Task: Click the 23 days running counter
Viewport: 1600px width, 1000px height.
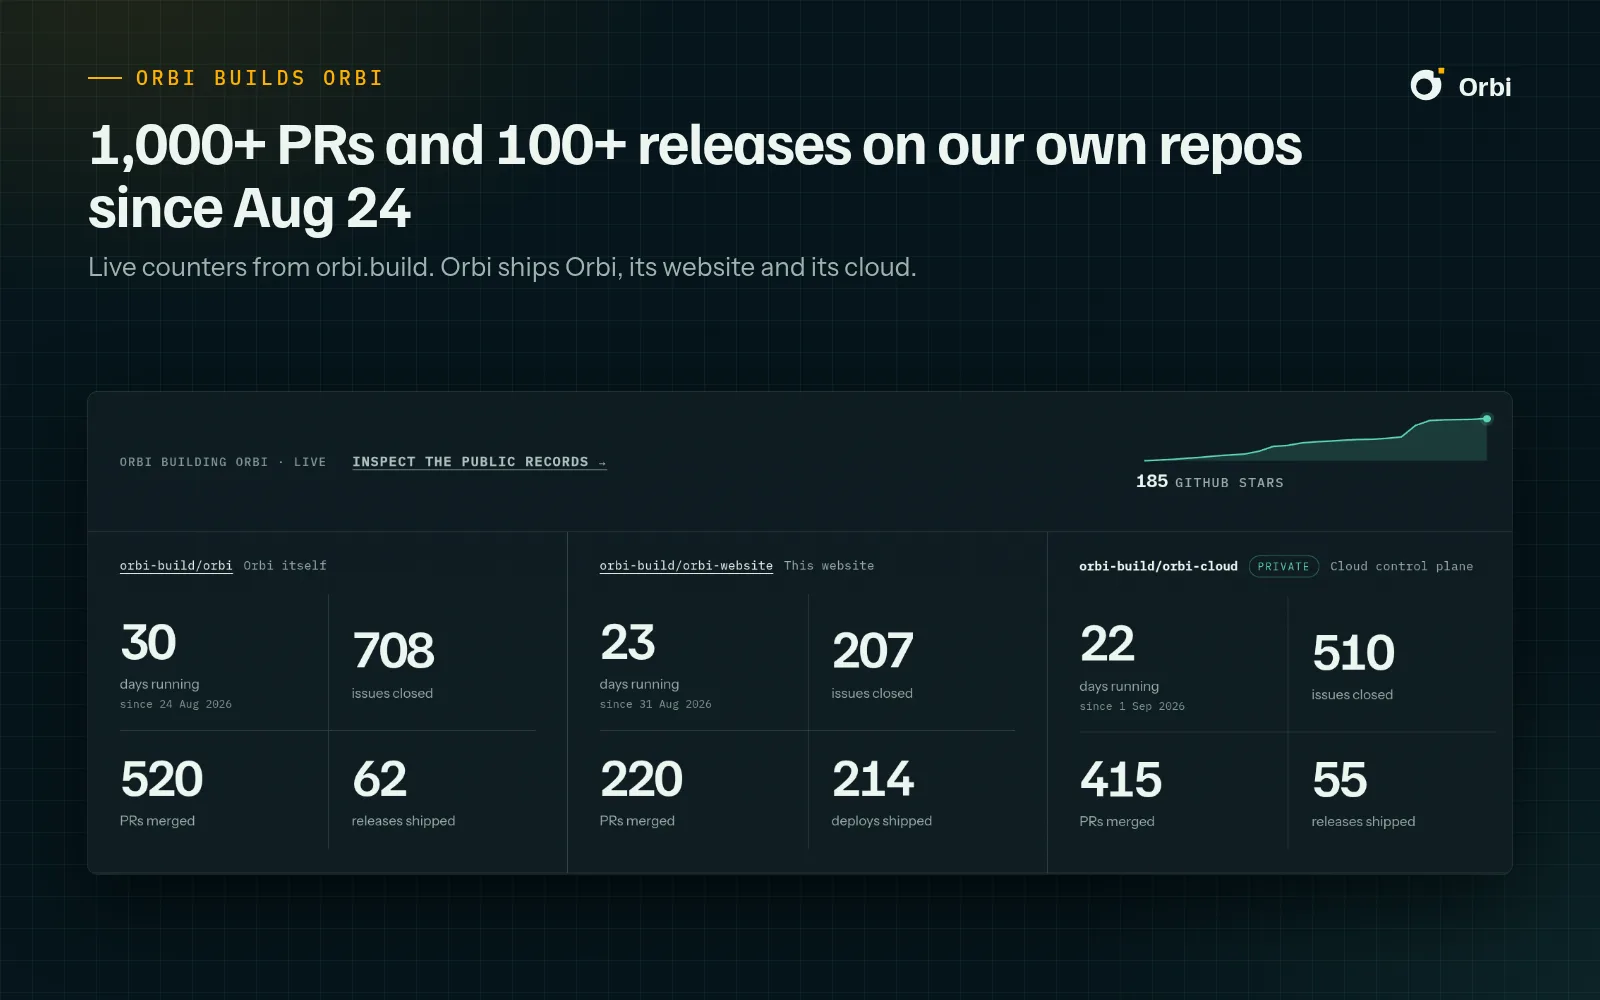Action: coord(656,666)
